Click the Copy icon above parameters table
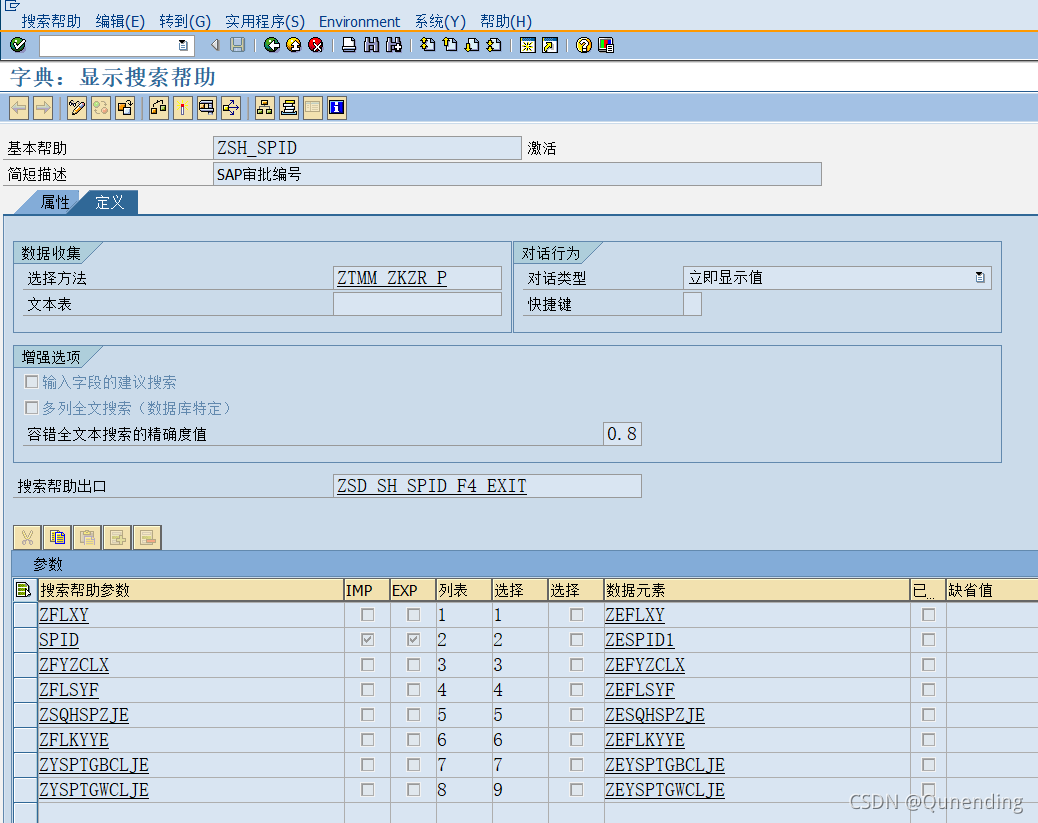The image size is (1038, 823). (x=57, y=538)
